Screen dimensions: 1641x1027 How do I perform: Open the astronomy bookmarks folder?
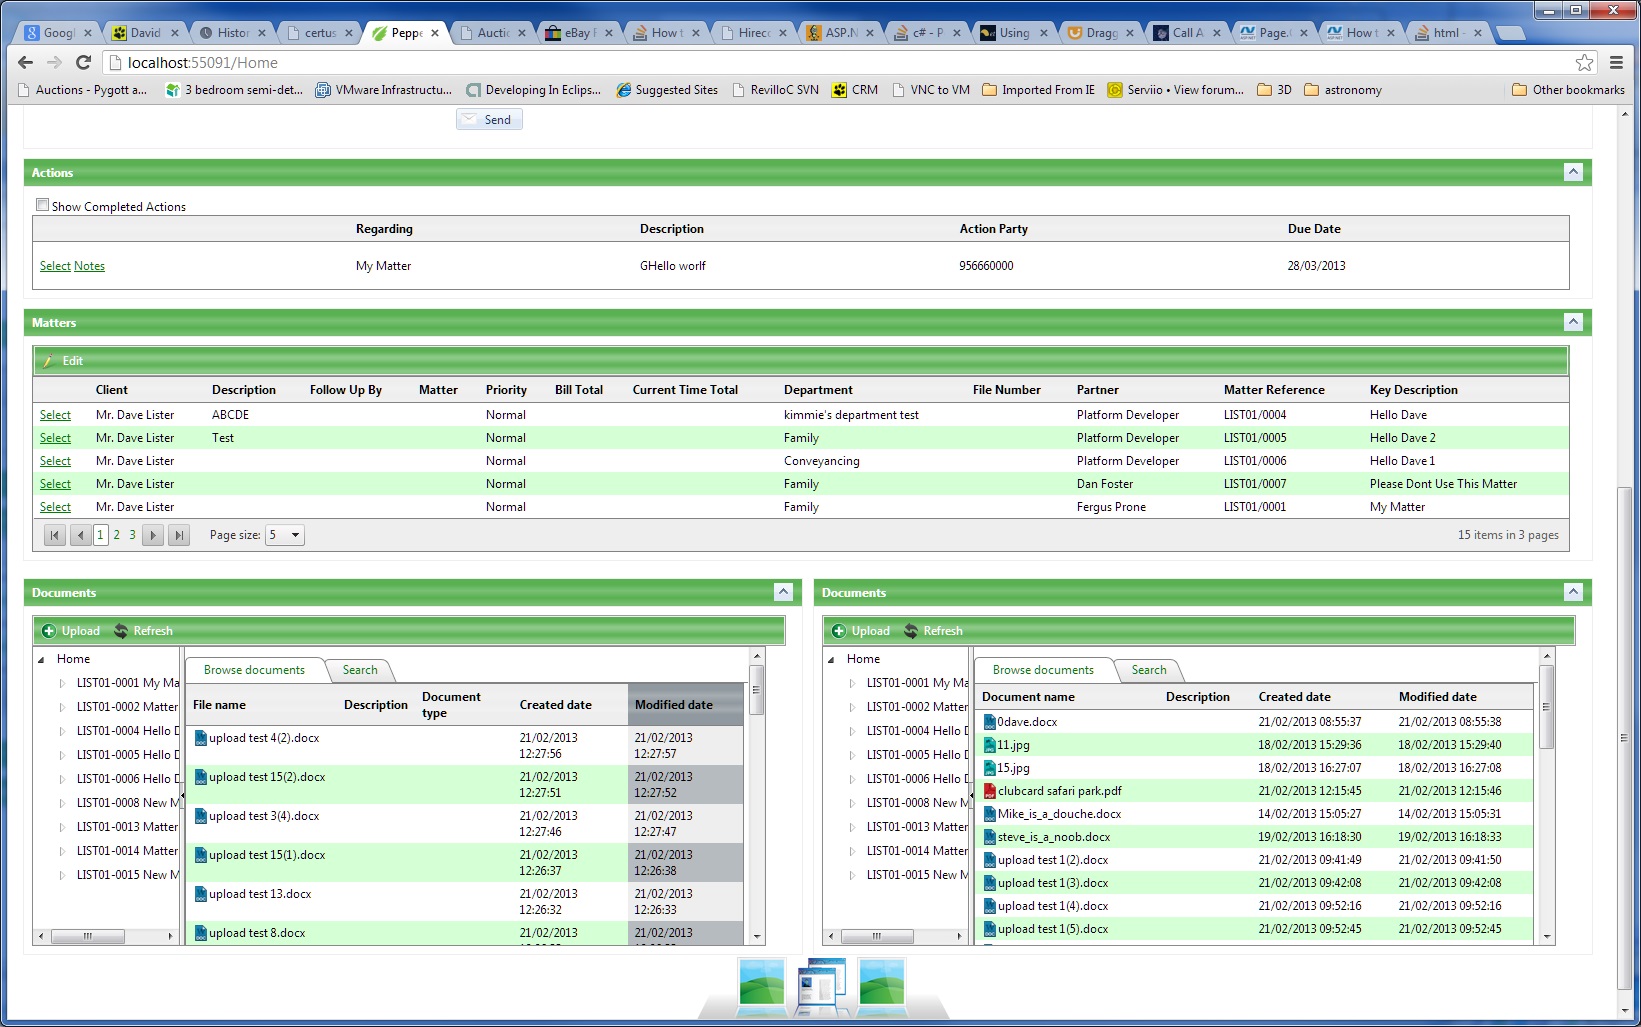(x=1343, y=90)
